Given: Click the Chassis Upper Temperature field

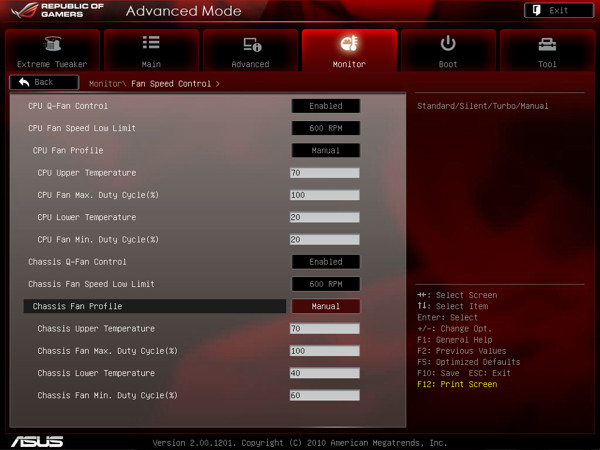Looking at the screenshot, I should 324,329.
